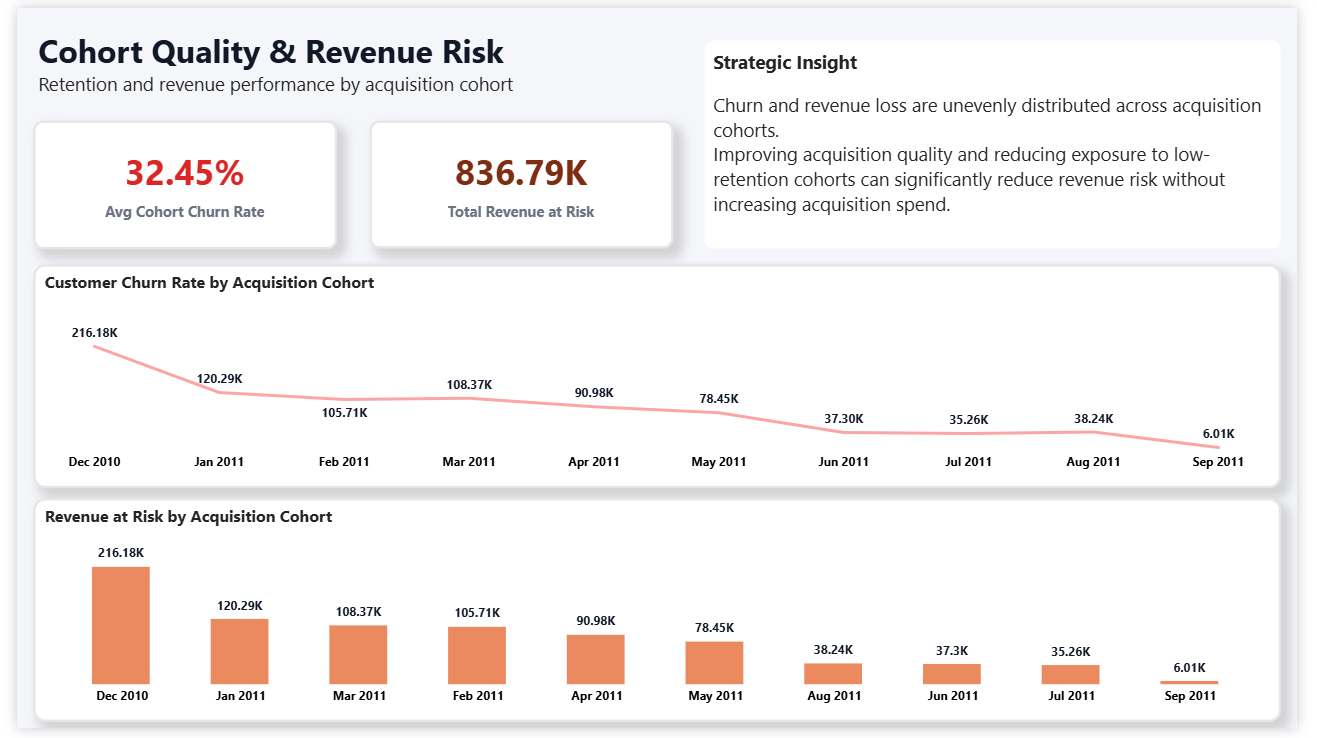The width and height of the screenshot is (1317, 738).
Task: Select the Avg Cohort Churn Rate KPI card
Action: tap(185, 184)
